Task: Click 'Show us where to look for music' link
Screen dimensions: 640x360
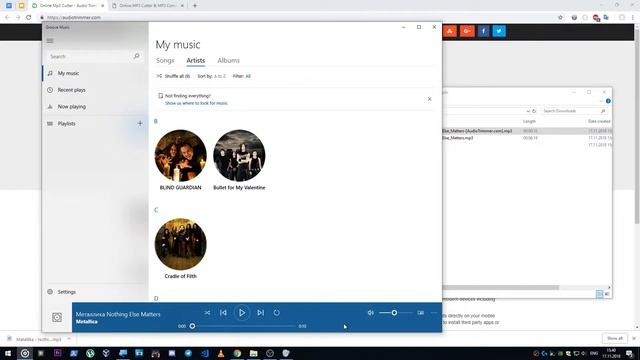Action: coord(196,103)
